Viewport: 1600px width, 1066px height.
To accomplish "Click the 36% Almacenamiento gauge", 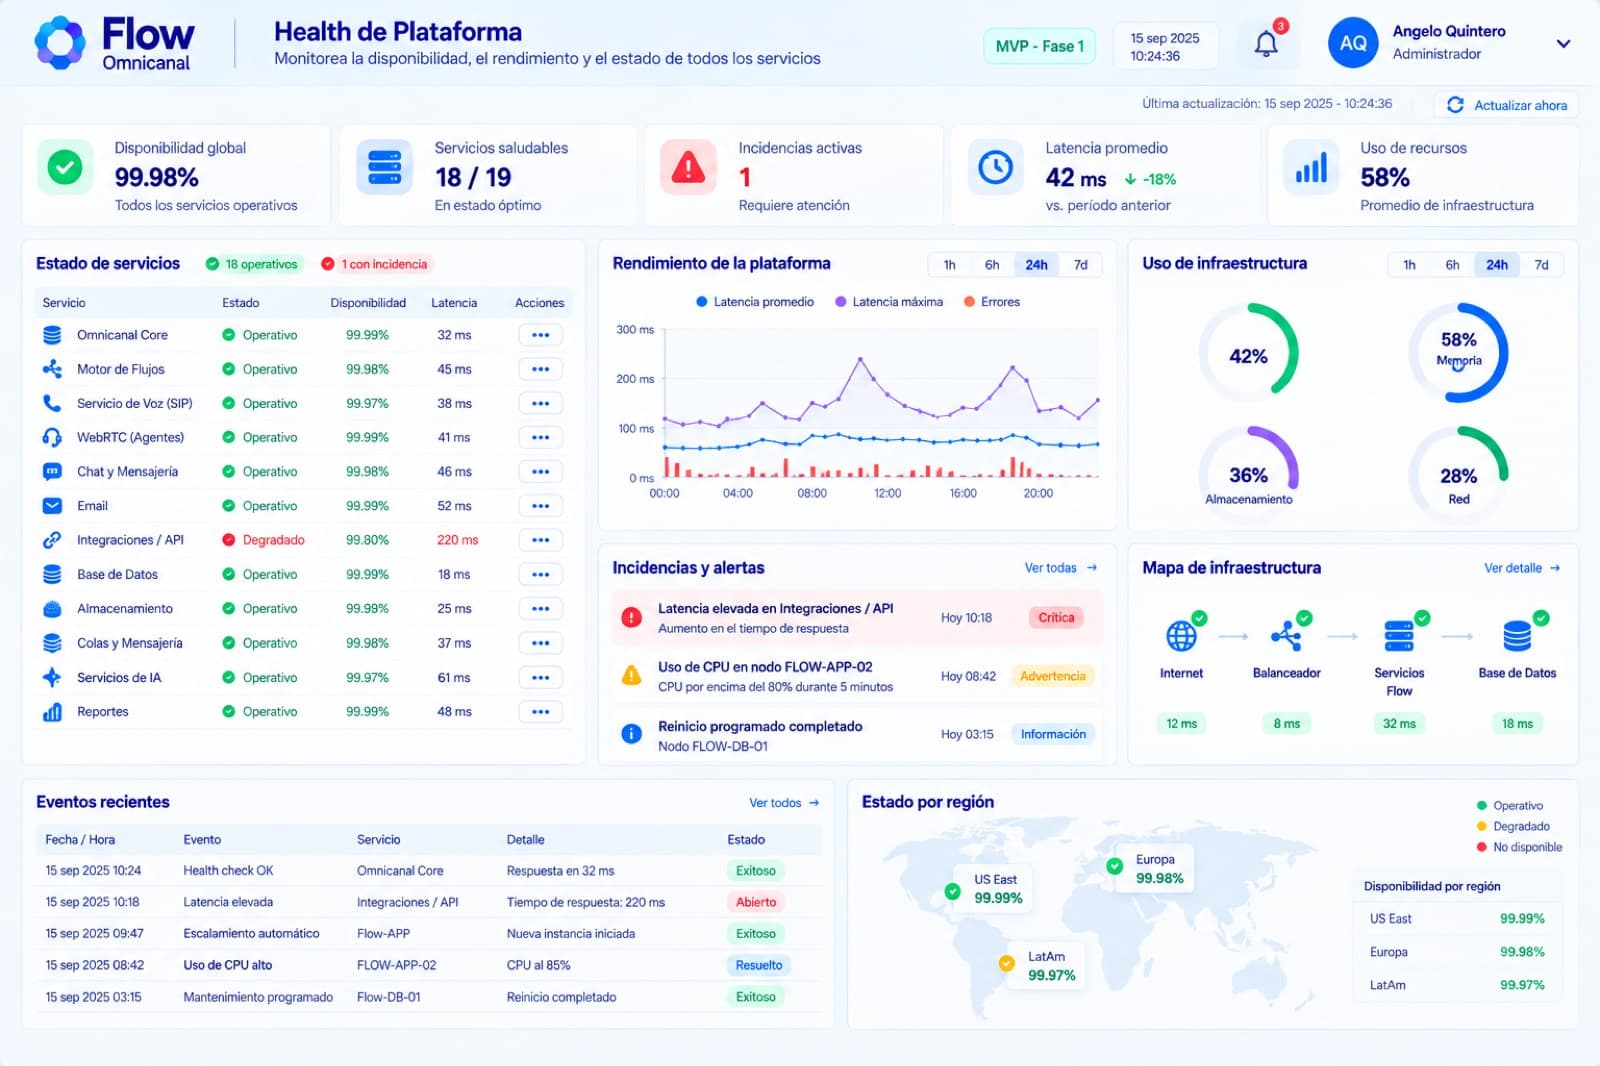I will coord(1248,475).
